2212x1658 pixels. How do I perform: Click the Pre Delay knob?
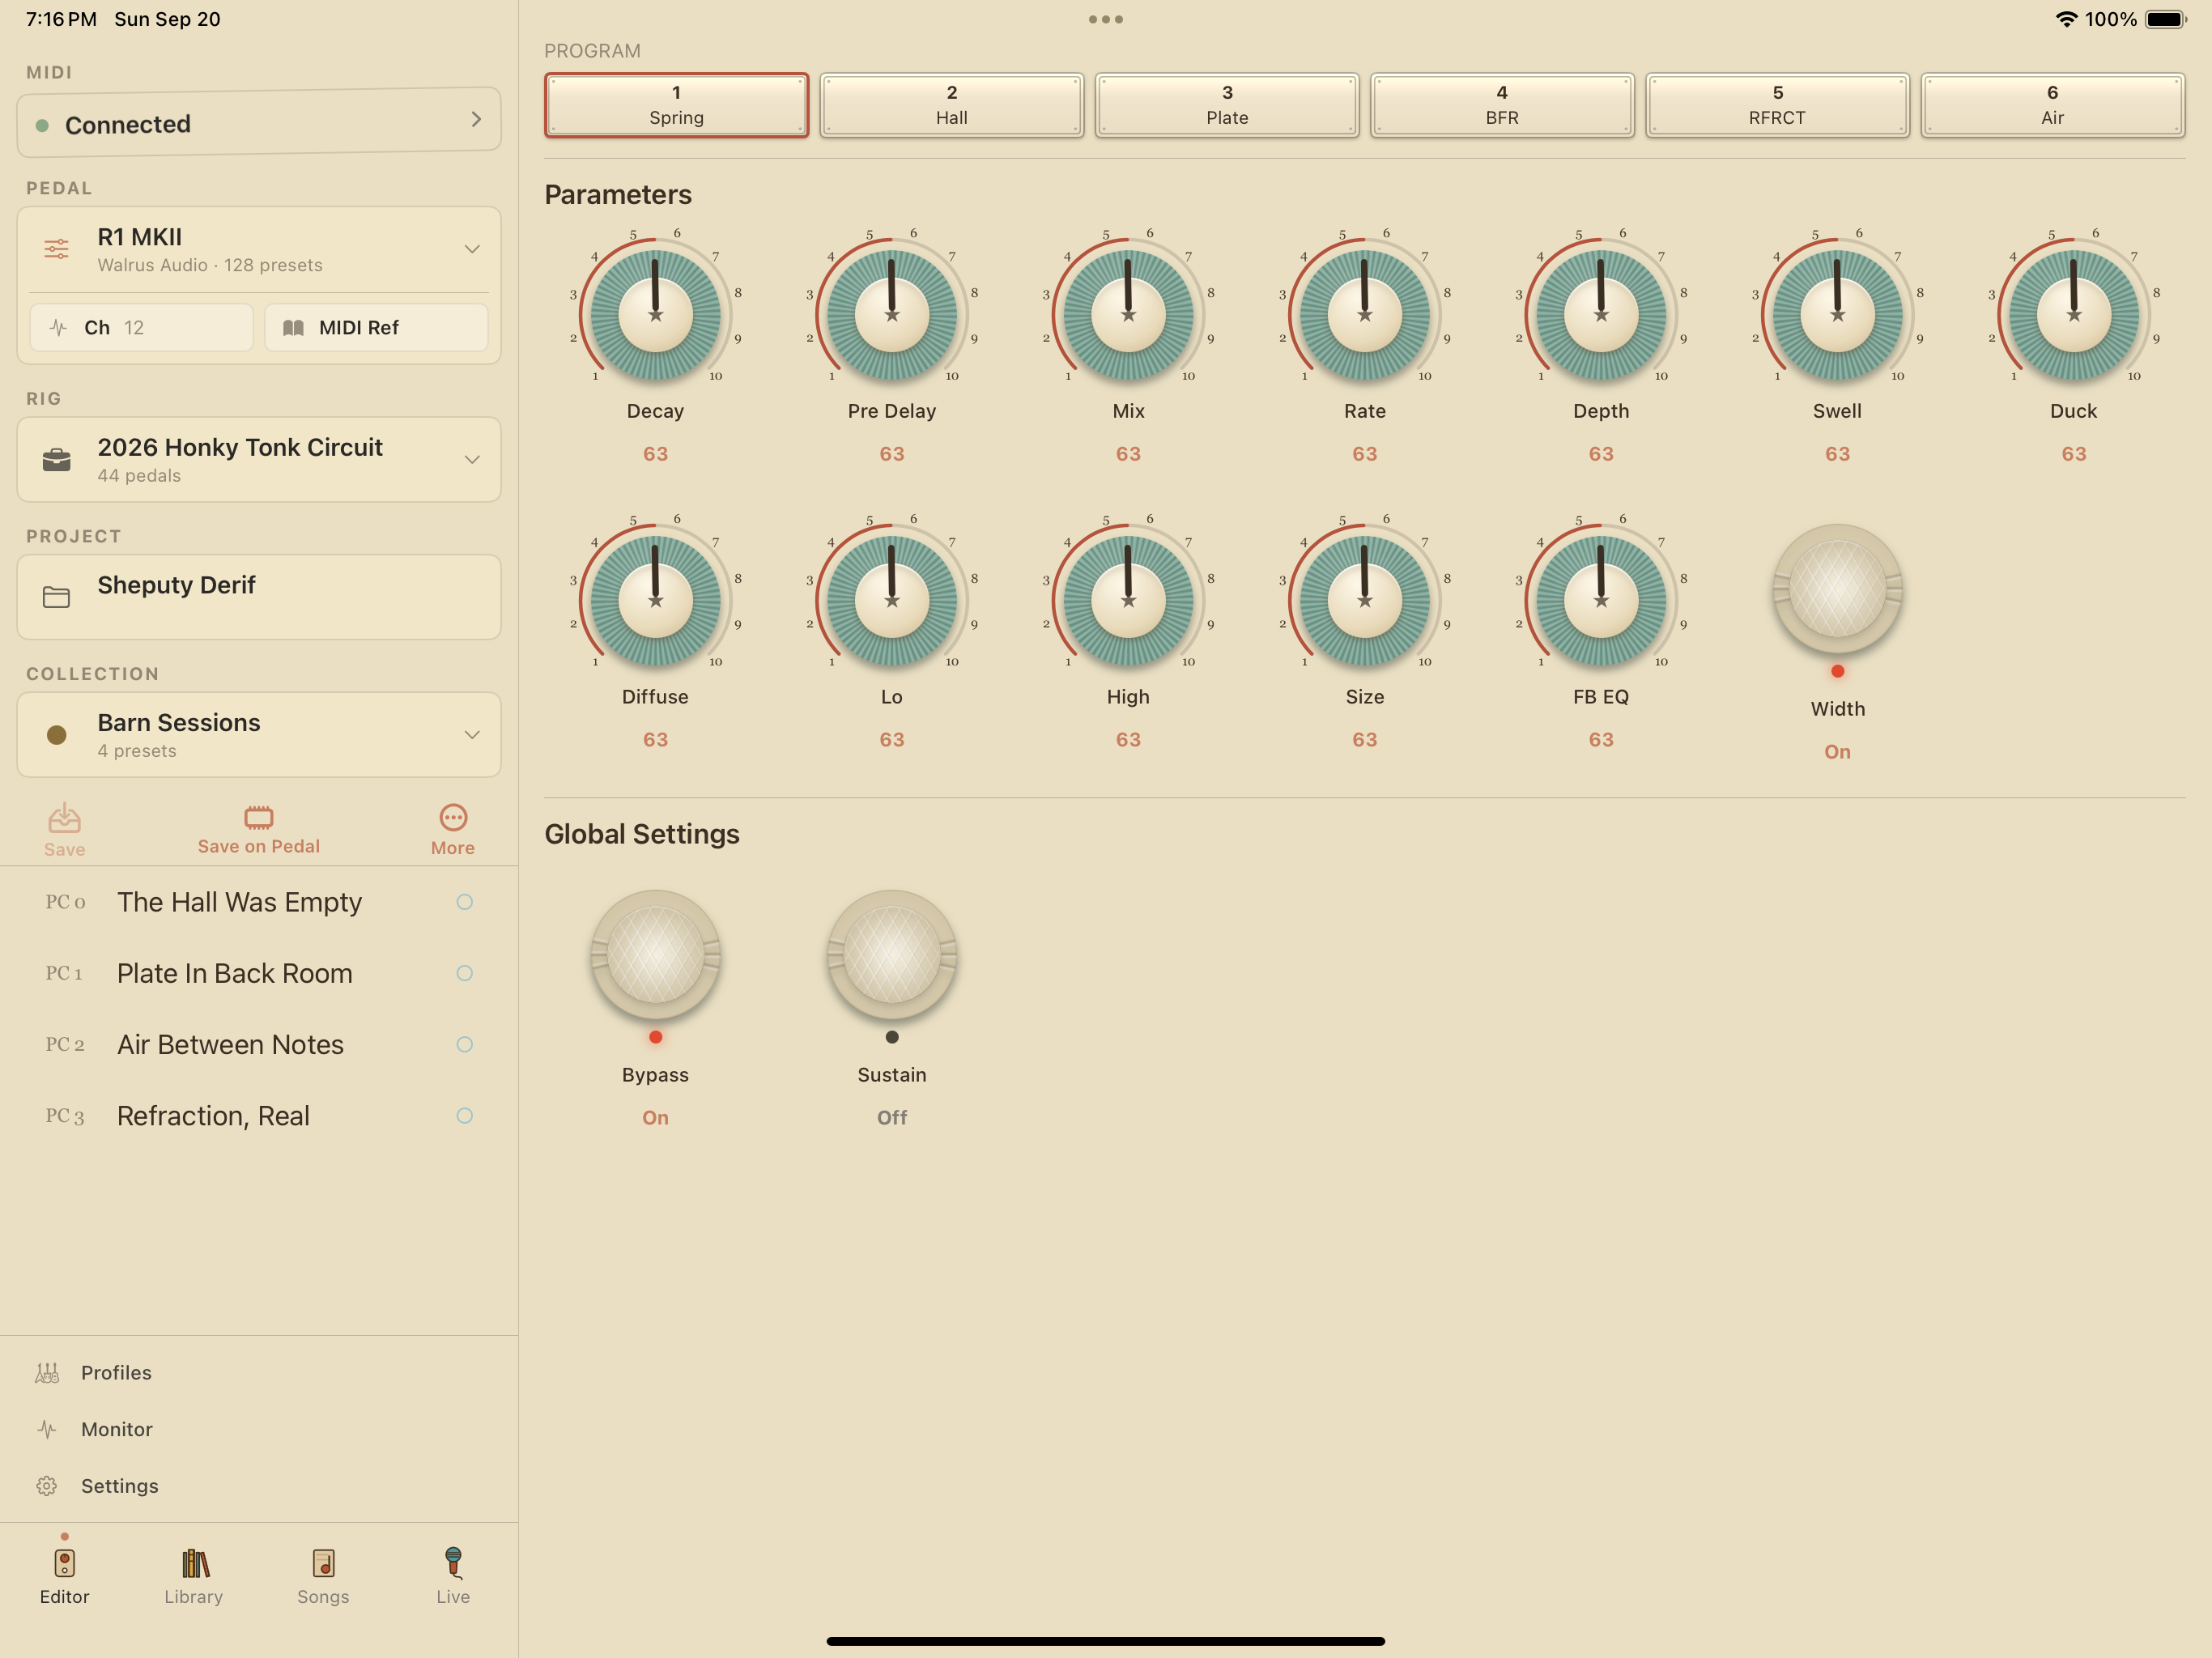[892, 314]
